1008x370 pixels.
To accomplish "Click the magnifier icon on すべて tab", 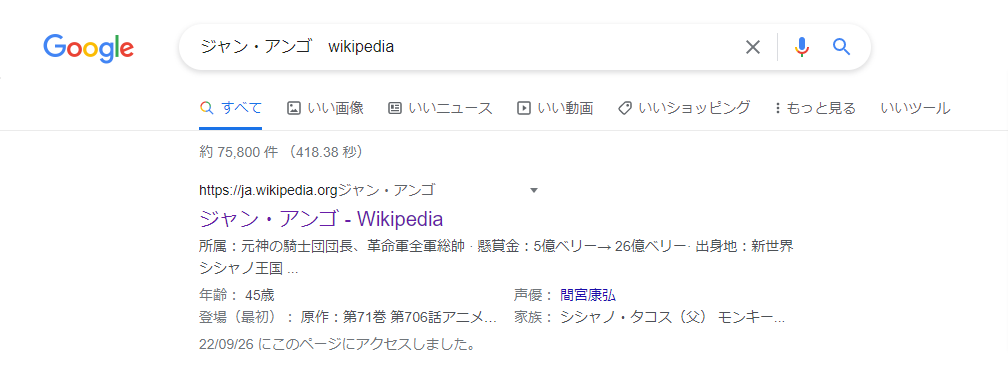I will pos(206,108).
